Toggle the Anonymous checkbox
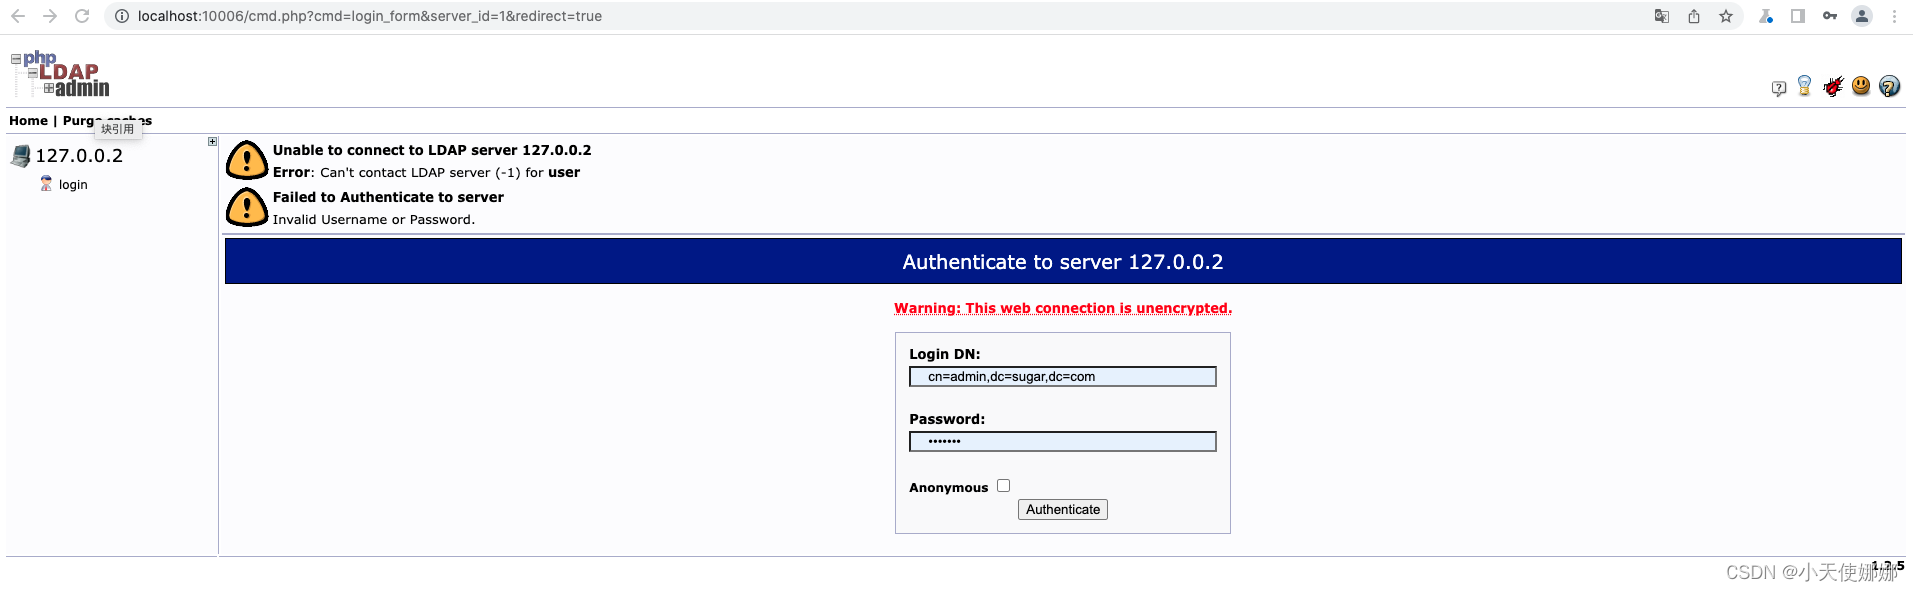The width and height of the screenshot is (1913, 592). 1003,486
